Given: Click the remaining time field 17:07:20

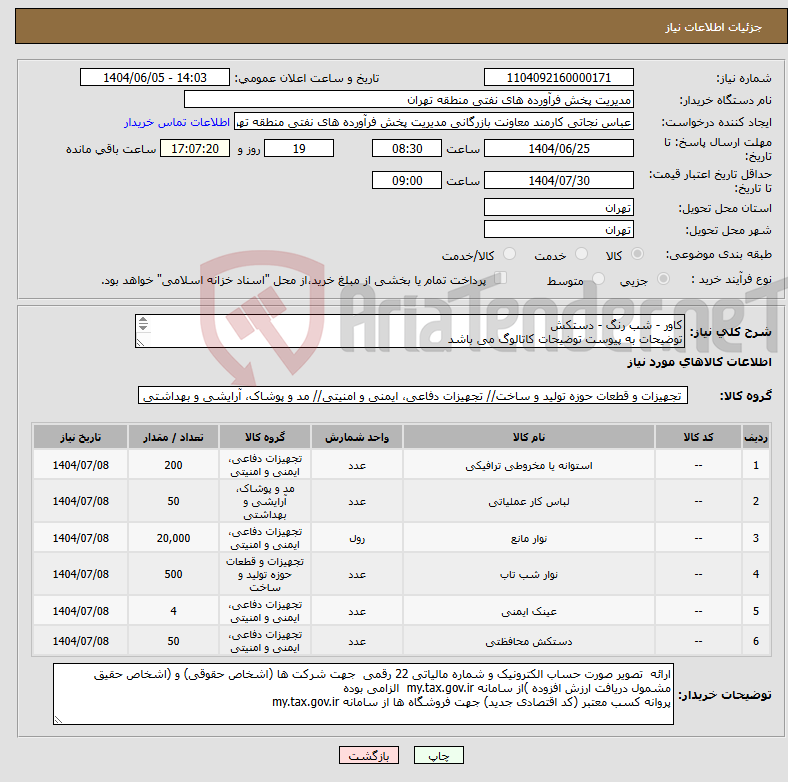Looking at the screenshot, I should point(195,149).
